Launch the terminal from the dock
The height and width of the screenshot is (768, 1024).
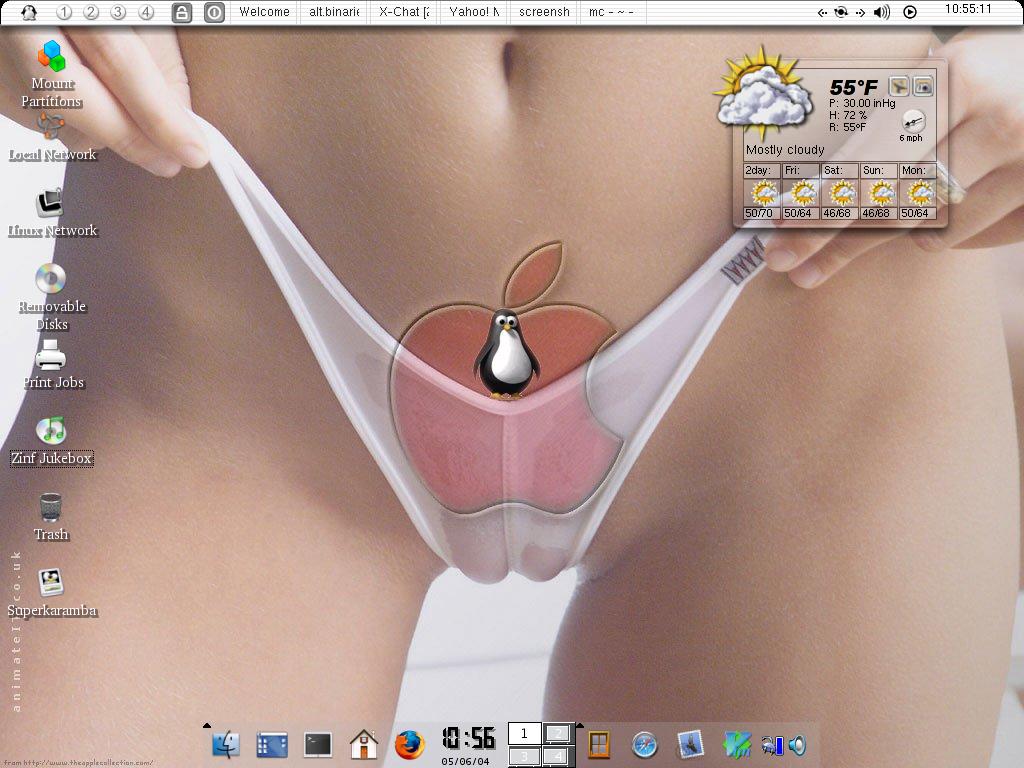coord(318,744)
